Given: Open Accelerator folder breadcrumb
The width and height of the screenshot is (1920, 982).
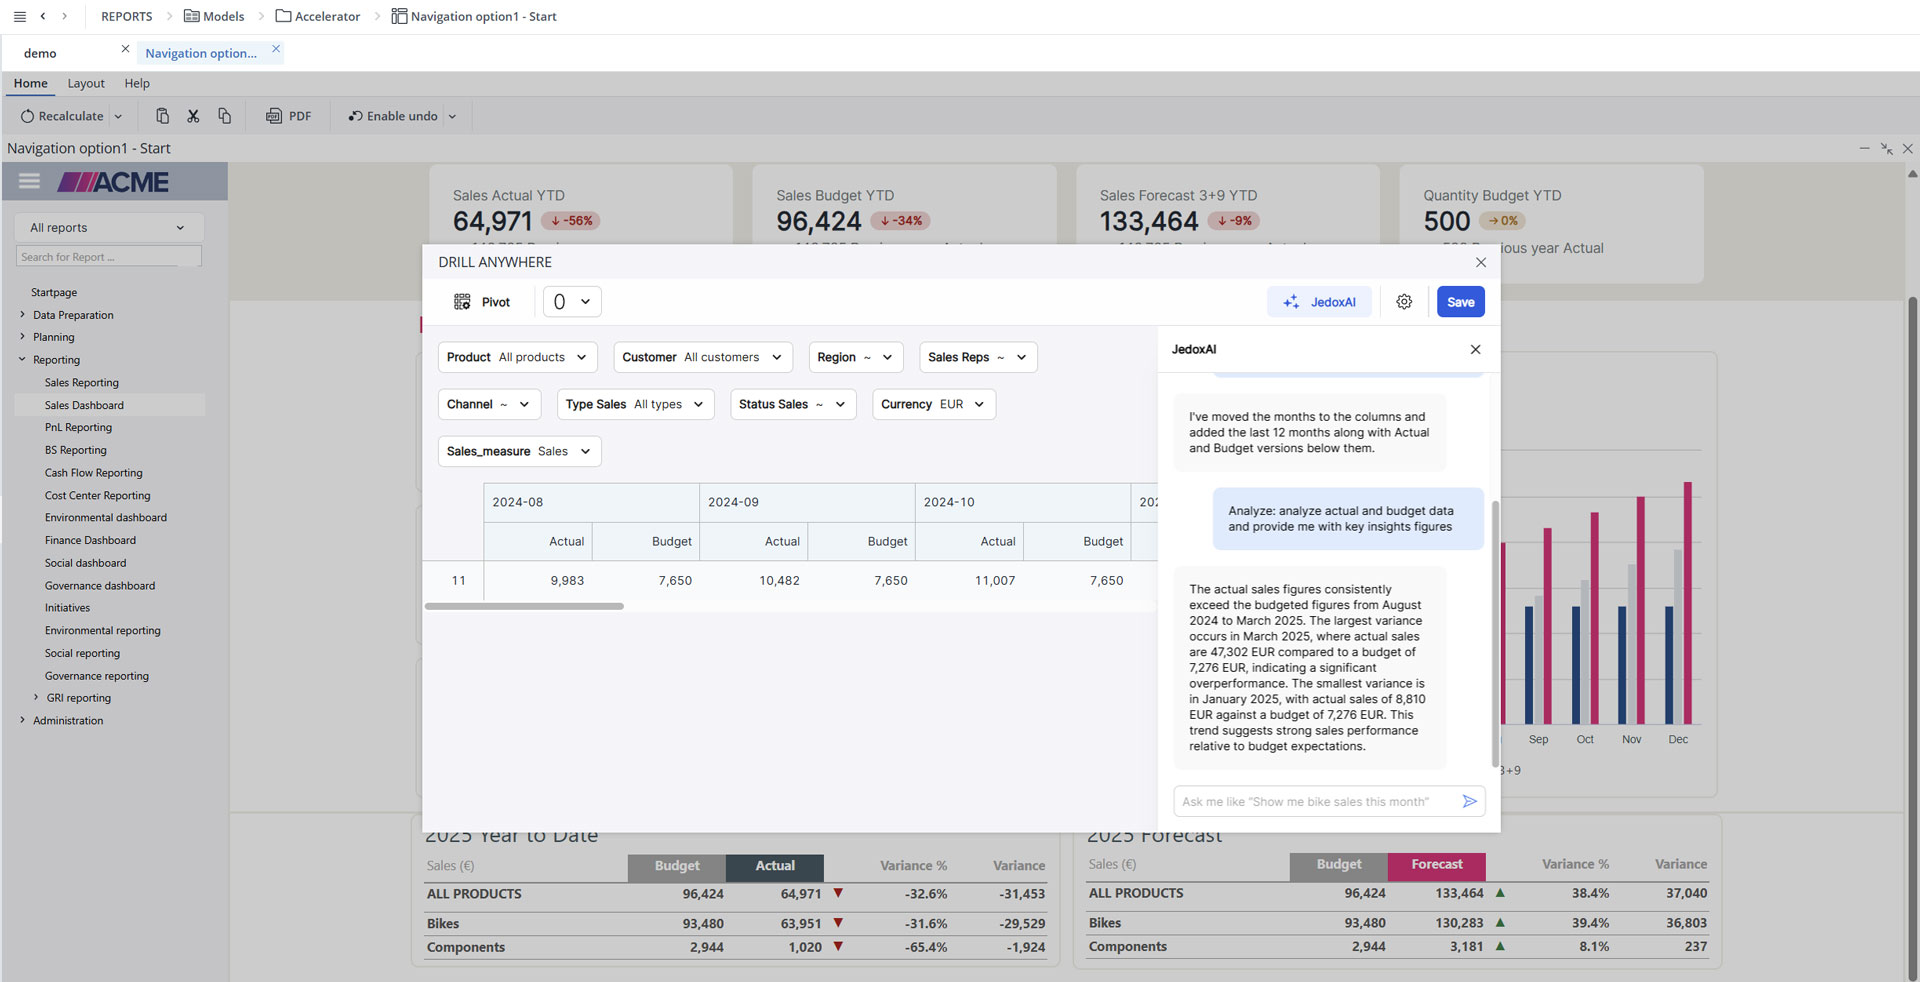Looking at the screenshot, I should coord(318,16).
